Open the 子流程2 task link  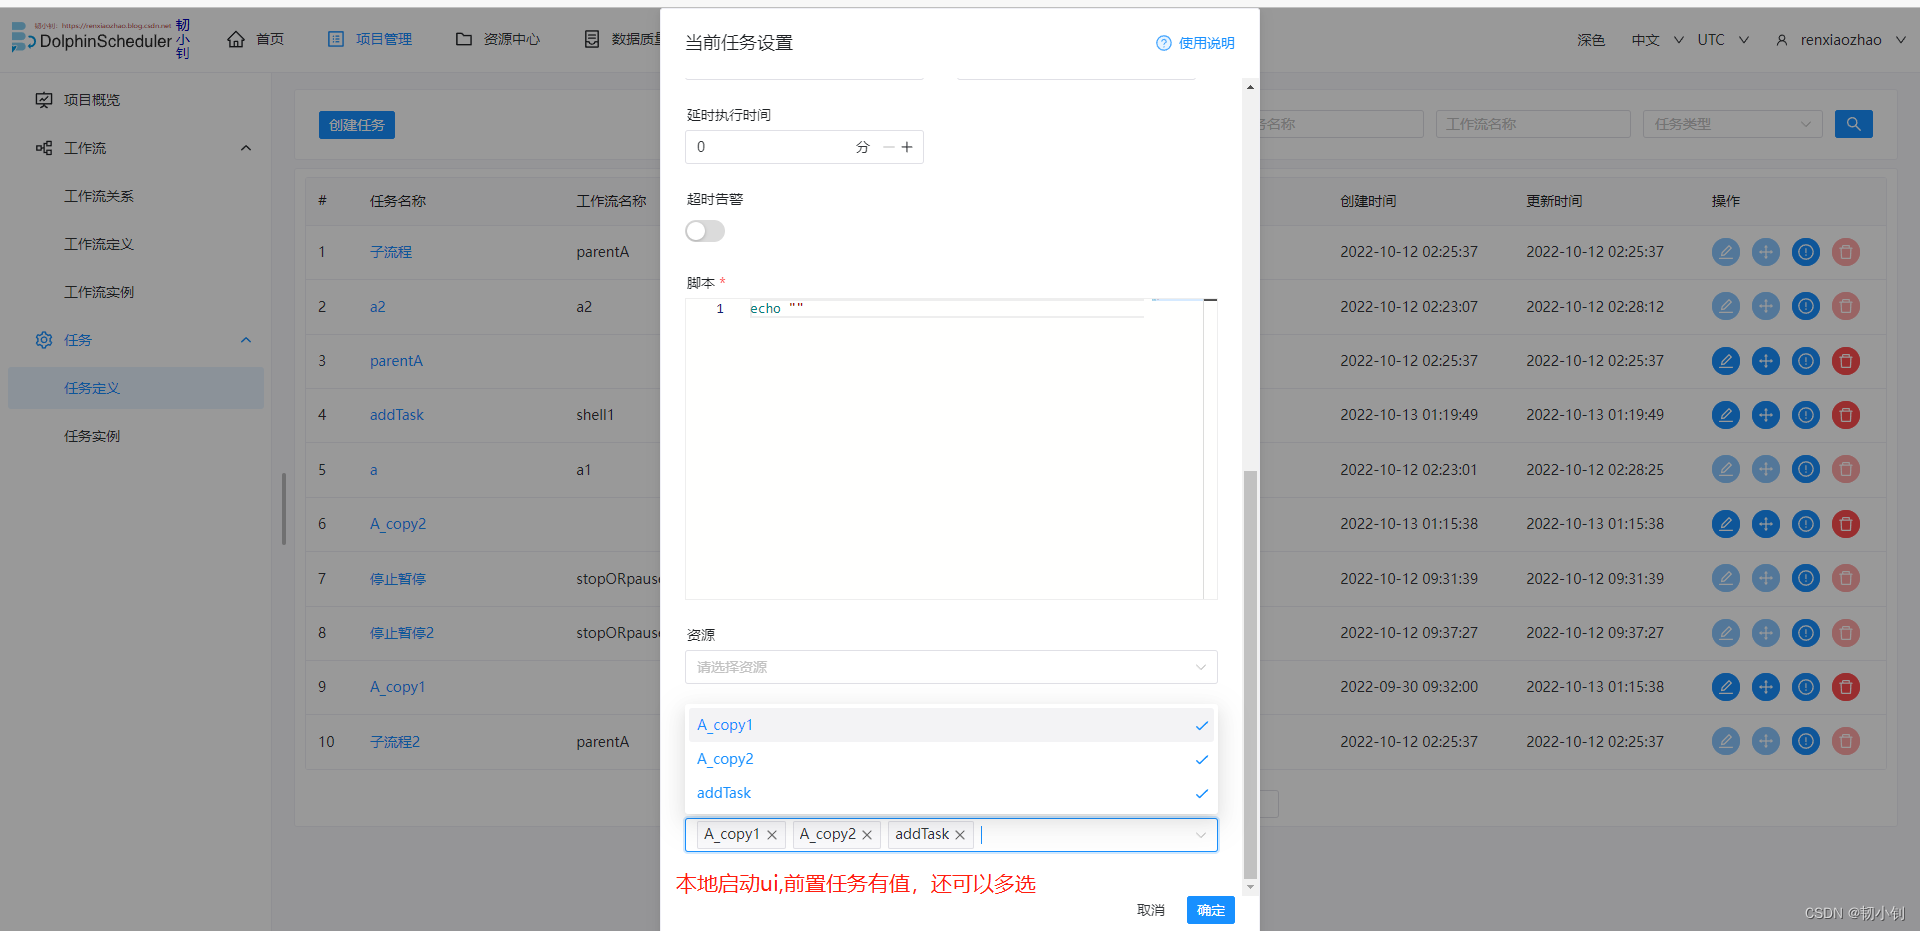(x=395, y=742)
